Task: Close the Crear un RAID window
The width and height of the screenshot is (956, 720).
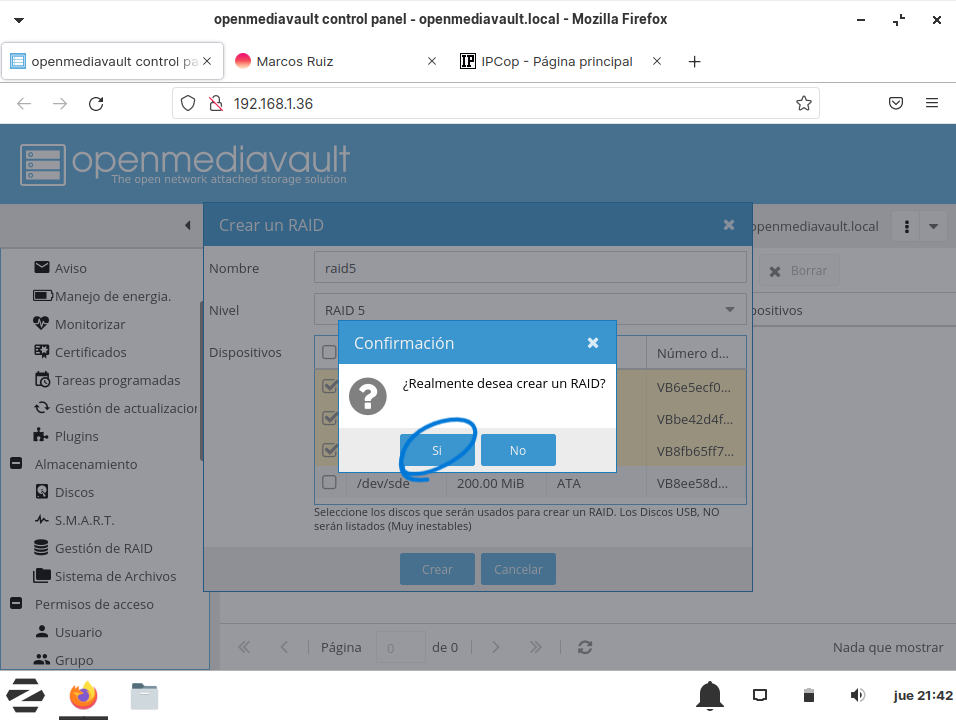Action: click(729, 225)
